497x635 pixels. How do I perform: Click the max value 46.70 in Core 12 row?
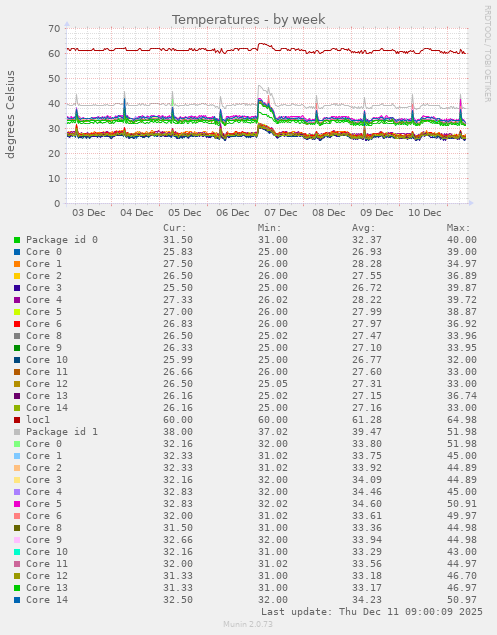(x=462, y=576)
